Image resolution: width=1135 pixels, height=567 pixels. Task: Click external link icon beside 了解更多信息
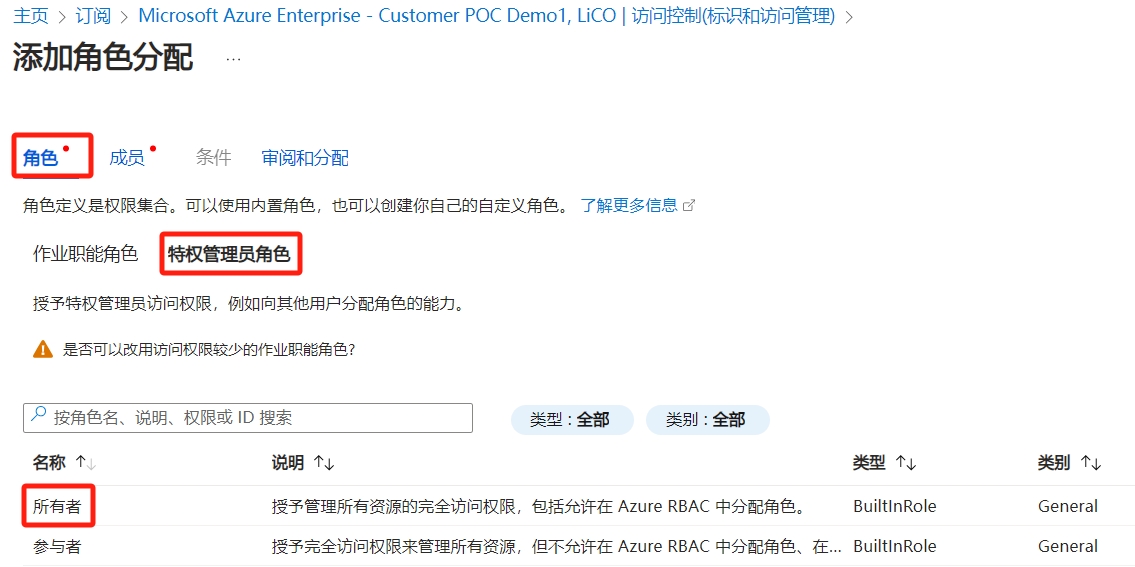pyautogui.click(x=688, y=205)
